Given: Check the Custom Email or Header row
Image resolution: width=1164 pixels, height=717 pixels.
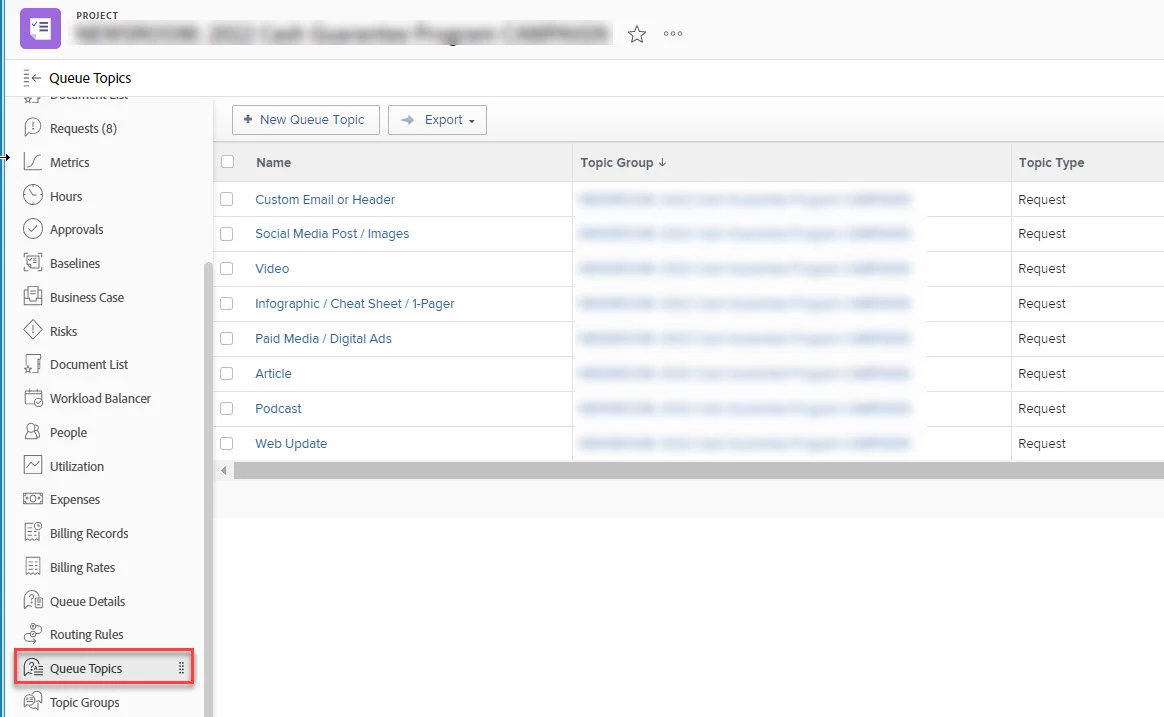Looking at the screenshot, I should click(226, 199).
